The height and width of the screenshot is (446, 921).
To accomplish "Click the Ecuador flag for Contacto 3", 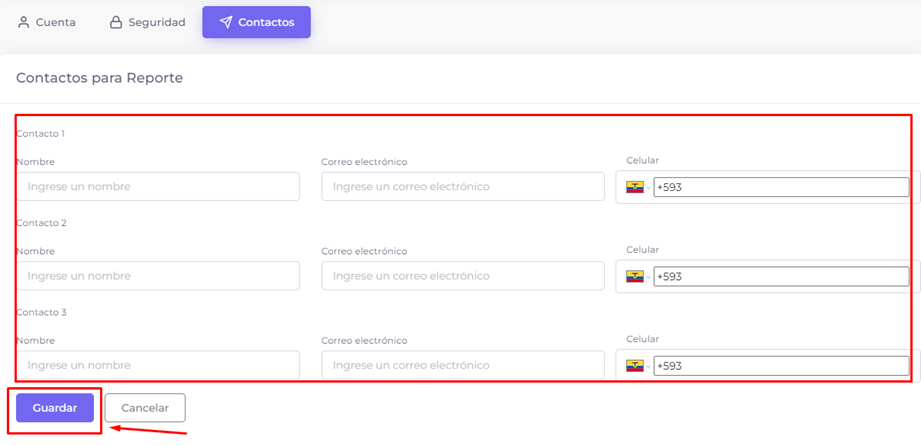I will [635, 366].
